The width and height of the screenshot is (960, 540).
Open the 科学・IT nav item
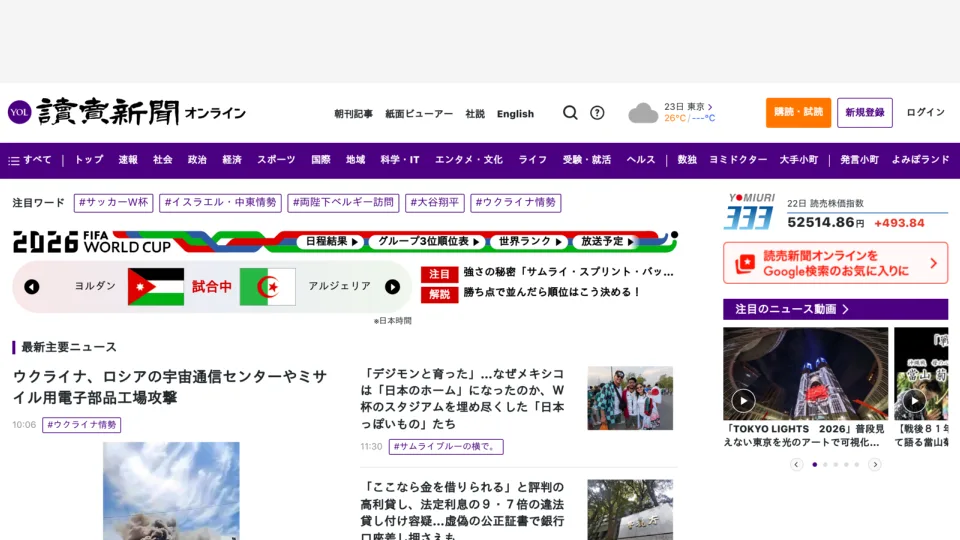click(x=400, y=160)
